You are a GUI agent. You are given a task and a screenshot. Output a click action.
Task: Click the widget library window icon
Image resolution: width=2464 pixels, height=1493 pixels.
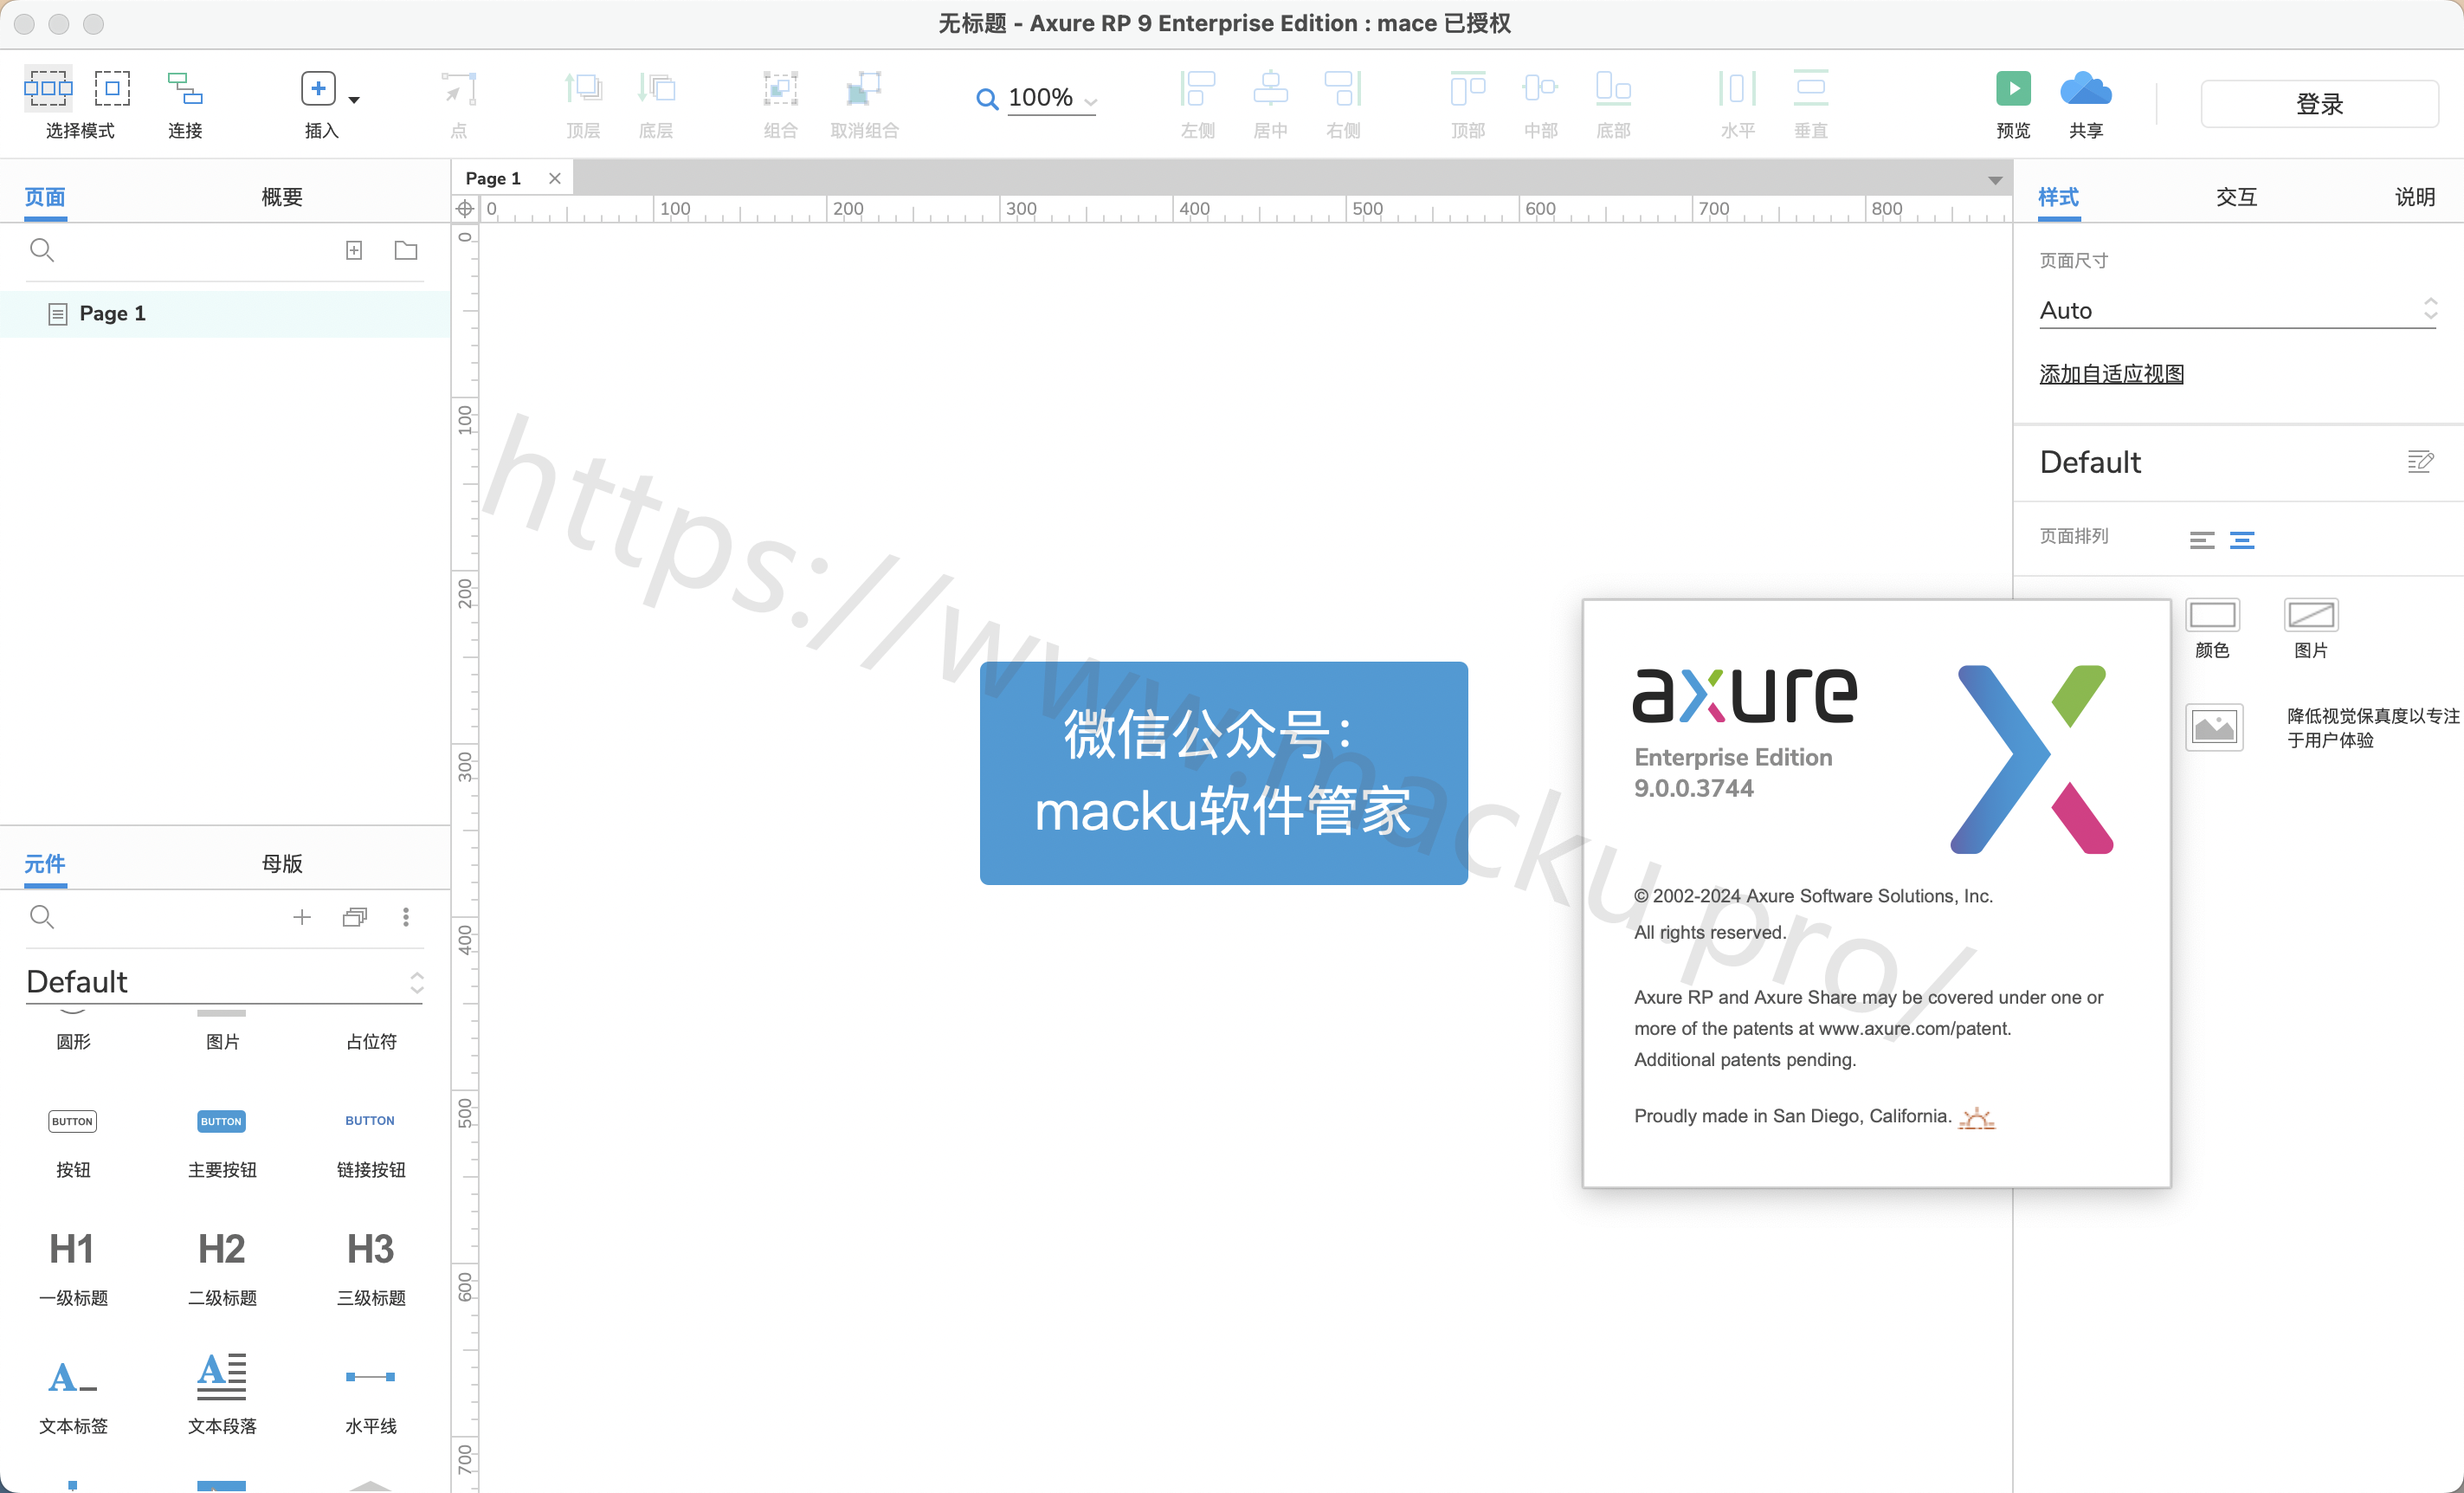[354, 917]
